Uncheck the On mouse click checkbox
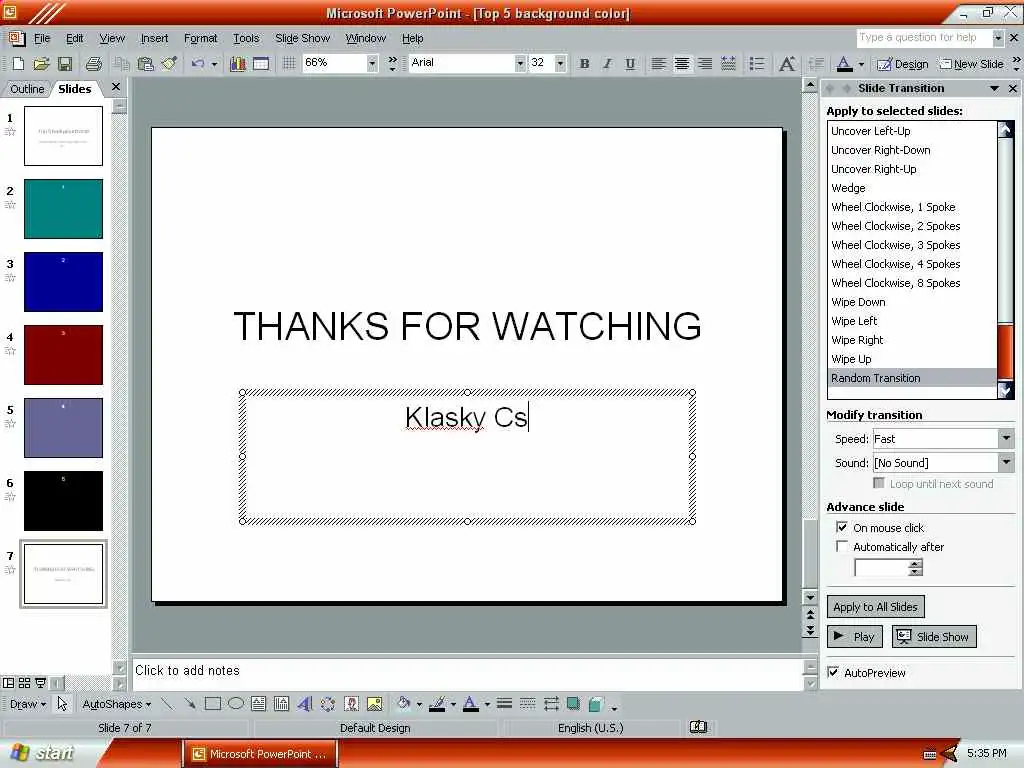This screenshot has width=1024, height=768. point(842,527)
